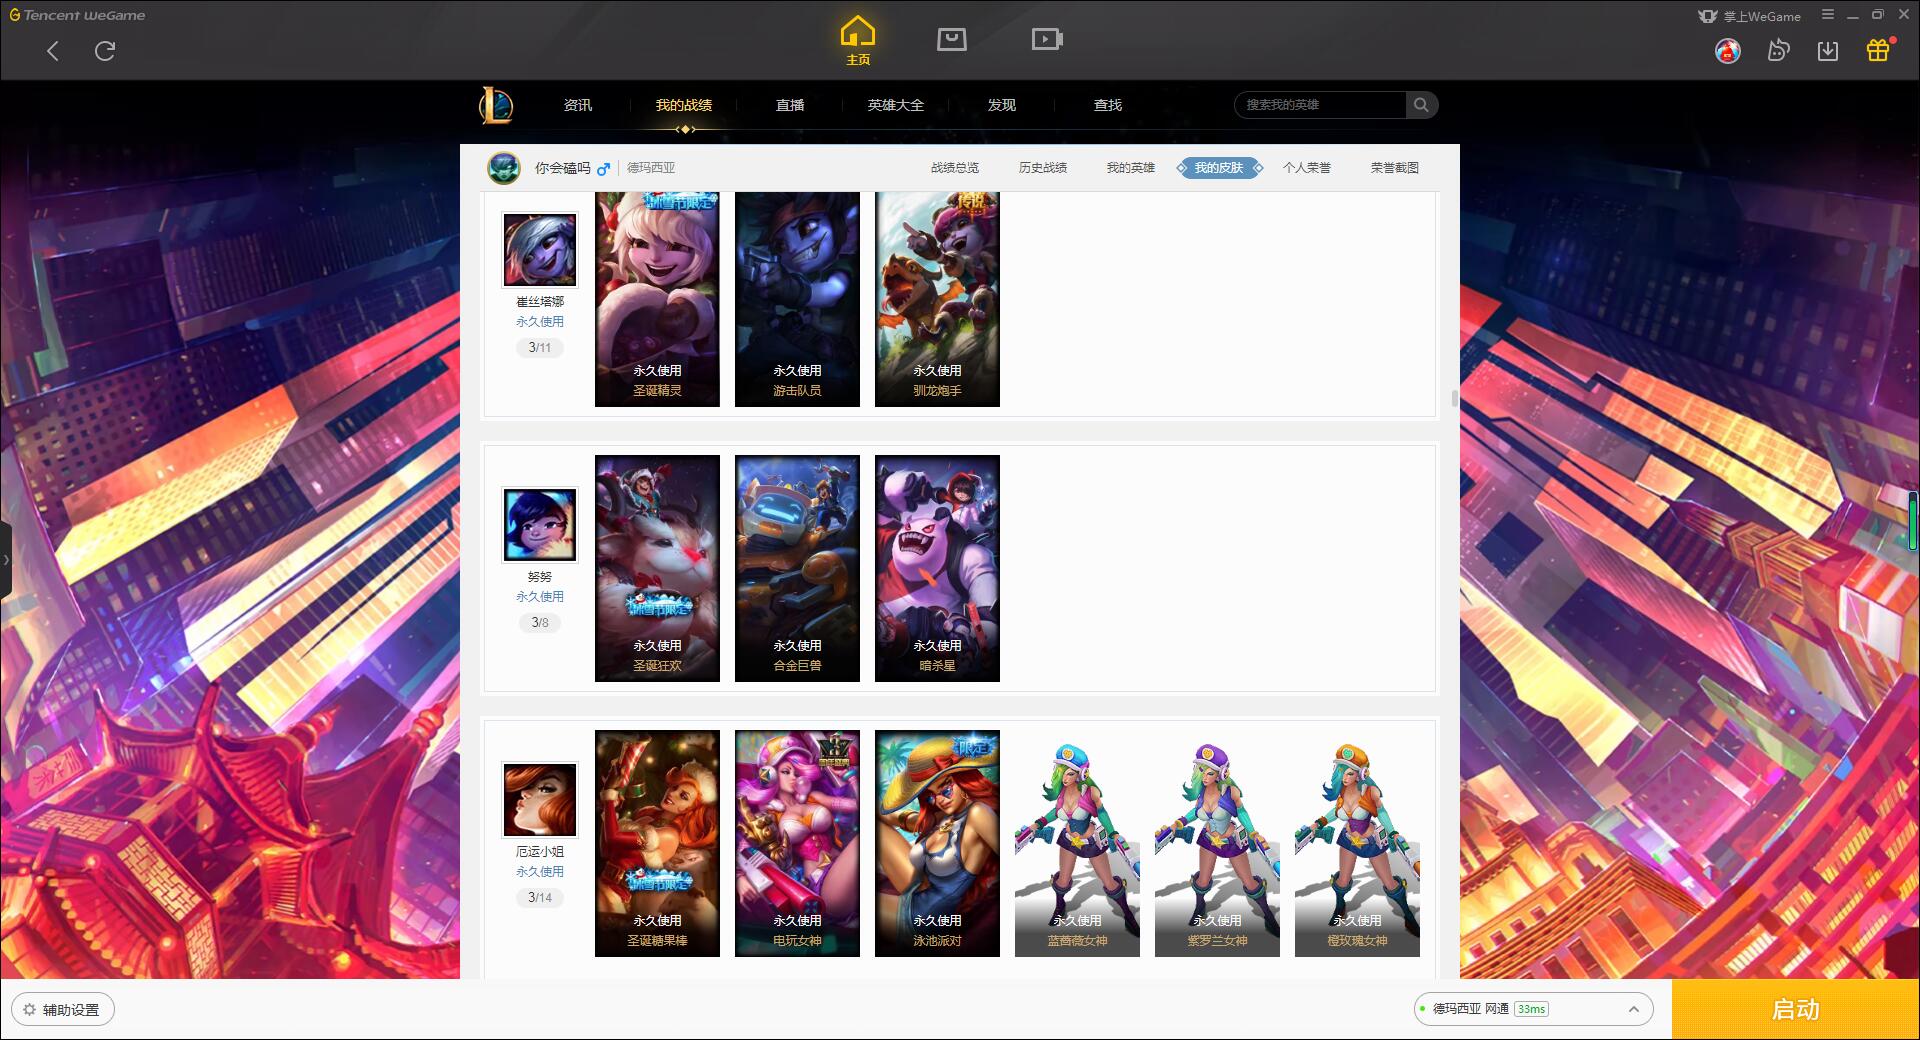Open the gift box icon
This screenshot has height=1040, width=1920.
click(1878, 50)
